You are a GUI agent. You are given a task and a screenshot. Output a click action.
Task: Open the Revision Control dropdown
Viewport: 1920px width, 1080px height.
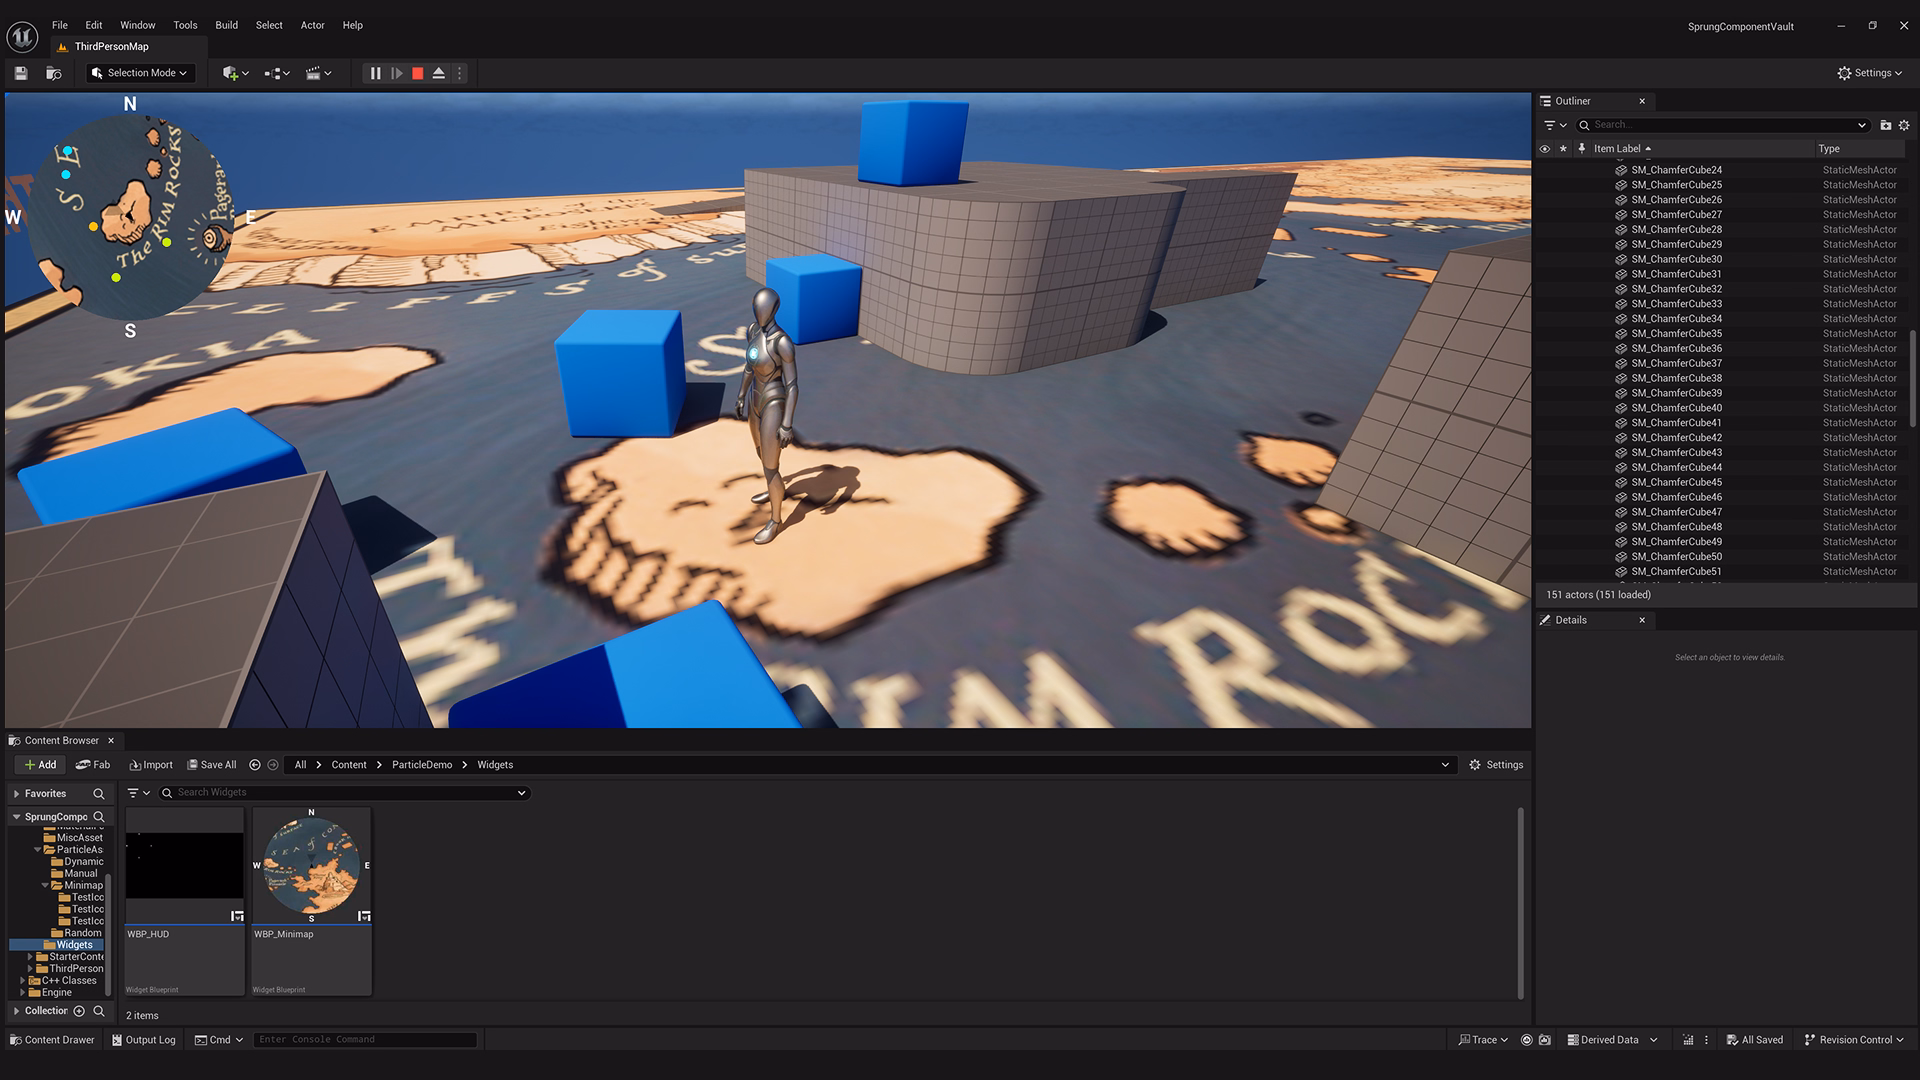pos(1854,1040)
